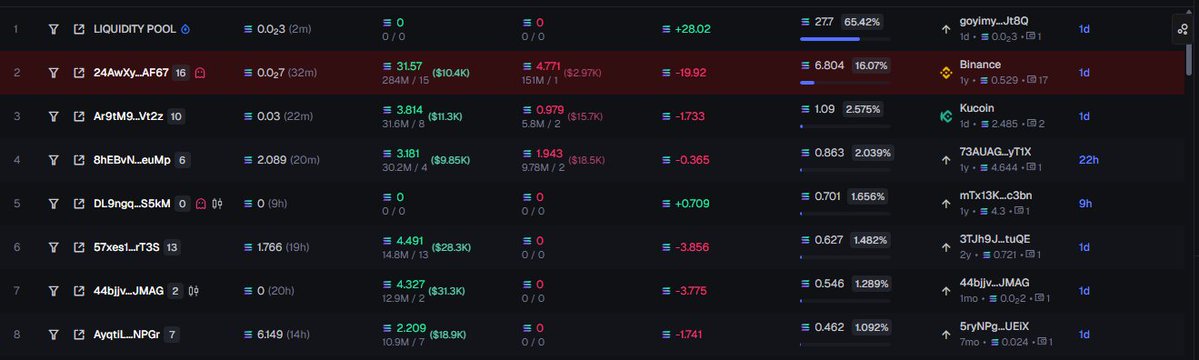Open 24AwXy...AF67 external link icon
The image size is (1199, 360).
pyautogui.click(x=78, y=73)
